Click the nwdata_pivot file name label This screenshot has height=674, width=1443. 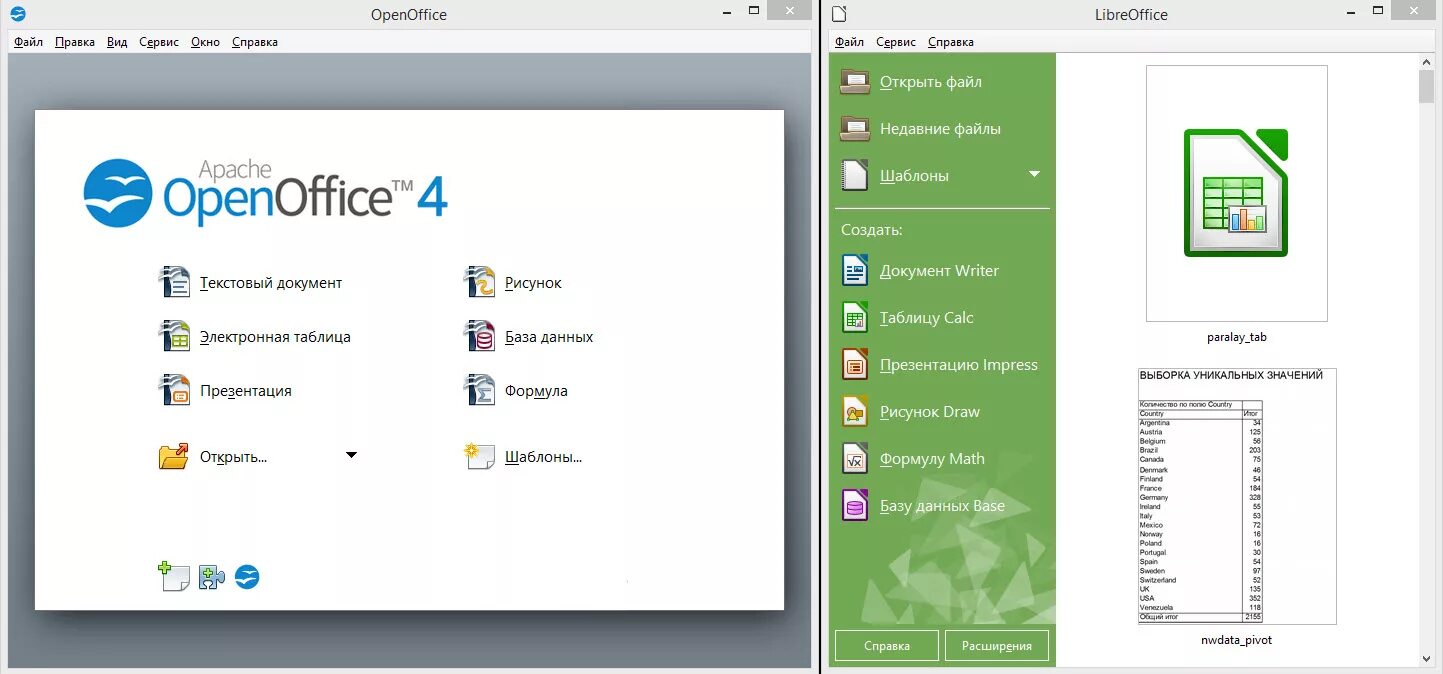[x=1237, y=640]
